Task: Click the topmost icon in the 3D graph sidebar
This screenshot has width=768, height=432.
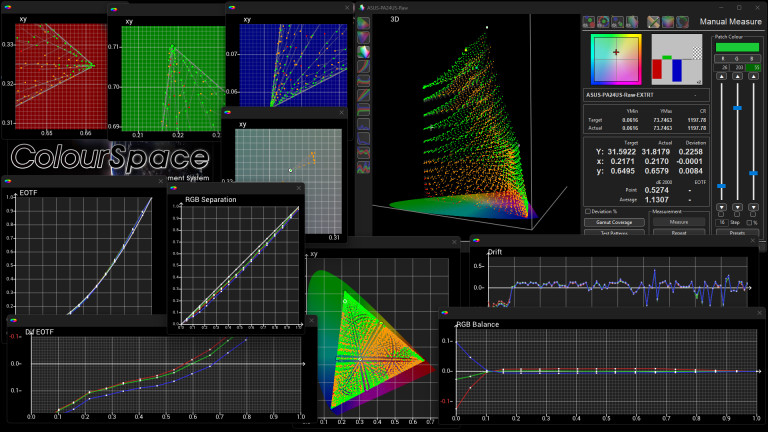Action: coord(364,22)
